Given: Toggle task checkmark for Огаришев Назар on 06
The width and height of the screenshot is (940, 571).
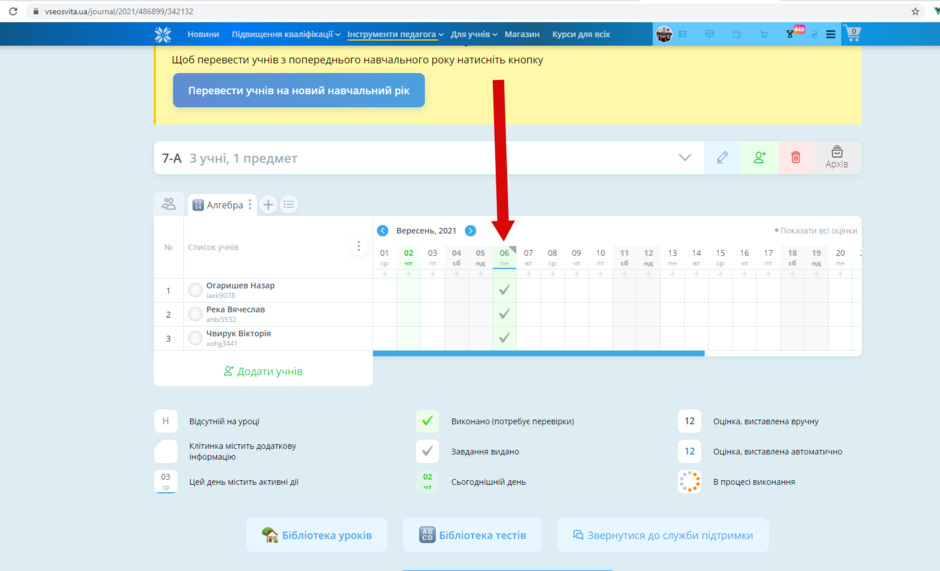Looking at the screenshot, I should (x=504, y=290).
